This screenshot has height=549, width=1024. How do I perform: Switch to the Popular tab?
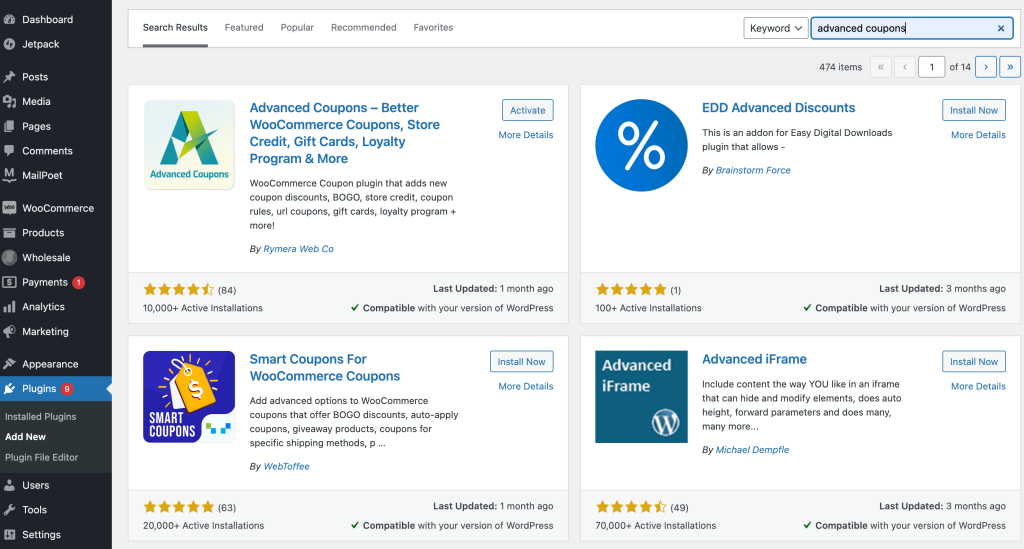click(297, 27)
